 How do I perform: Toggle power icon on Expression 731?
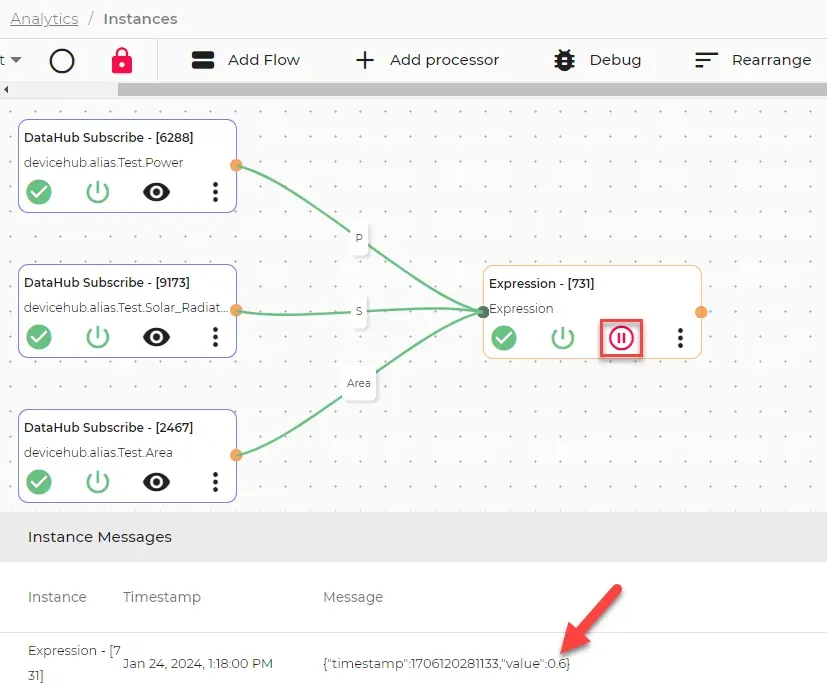tap(563, 338)
